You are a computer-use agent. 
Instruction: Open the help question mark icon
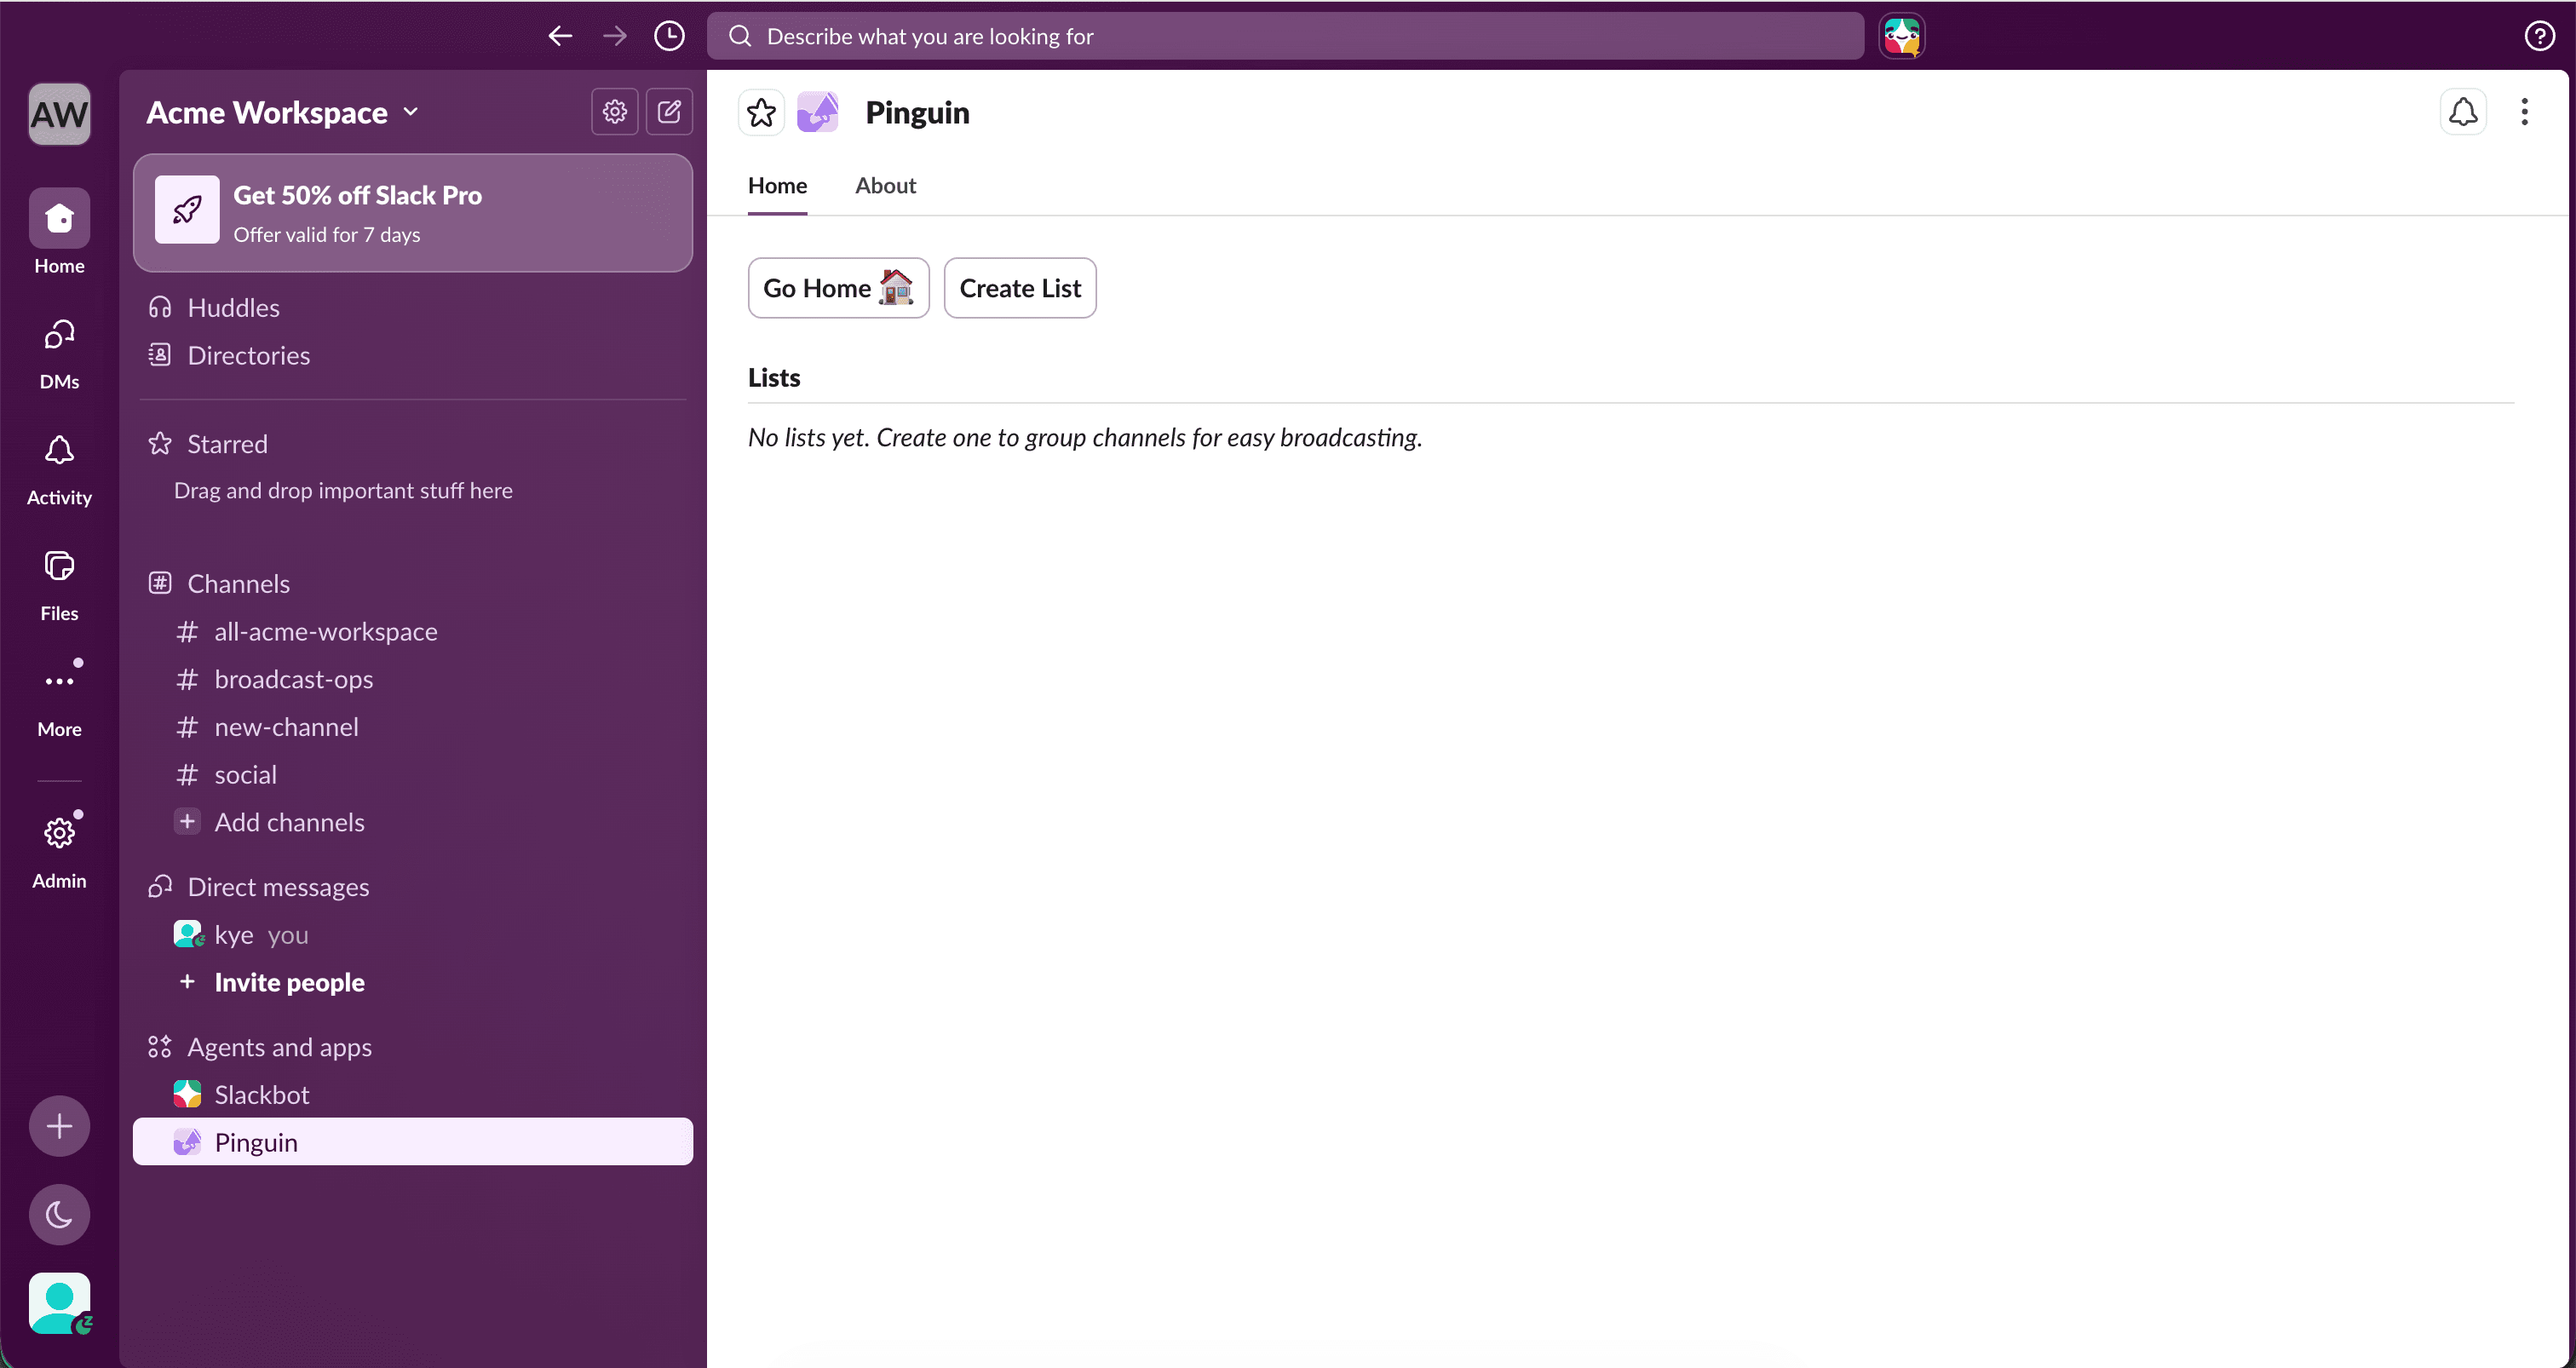click(x=2539, y=36)
